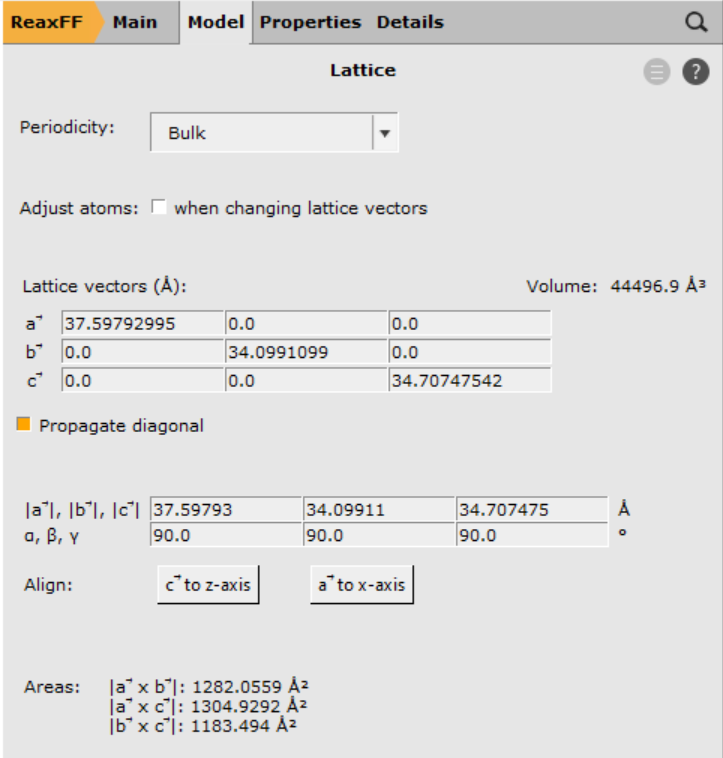
Task: Open the ReaxFF engine panel
Action: coord(46,22)
